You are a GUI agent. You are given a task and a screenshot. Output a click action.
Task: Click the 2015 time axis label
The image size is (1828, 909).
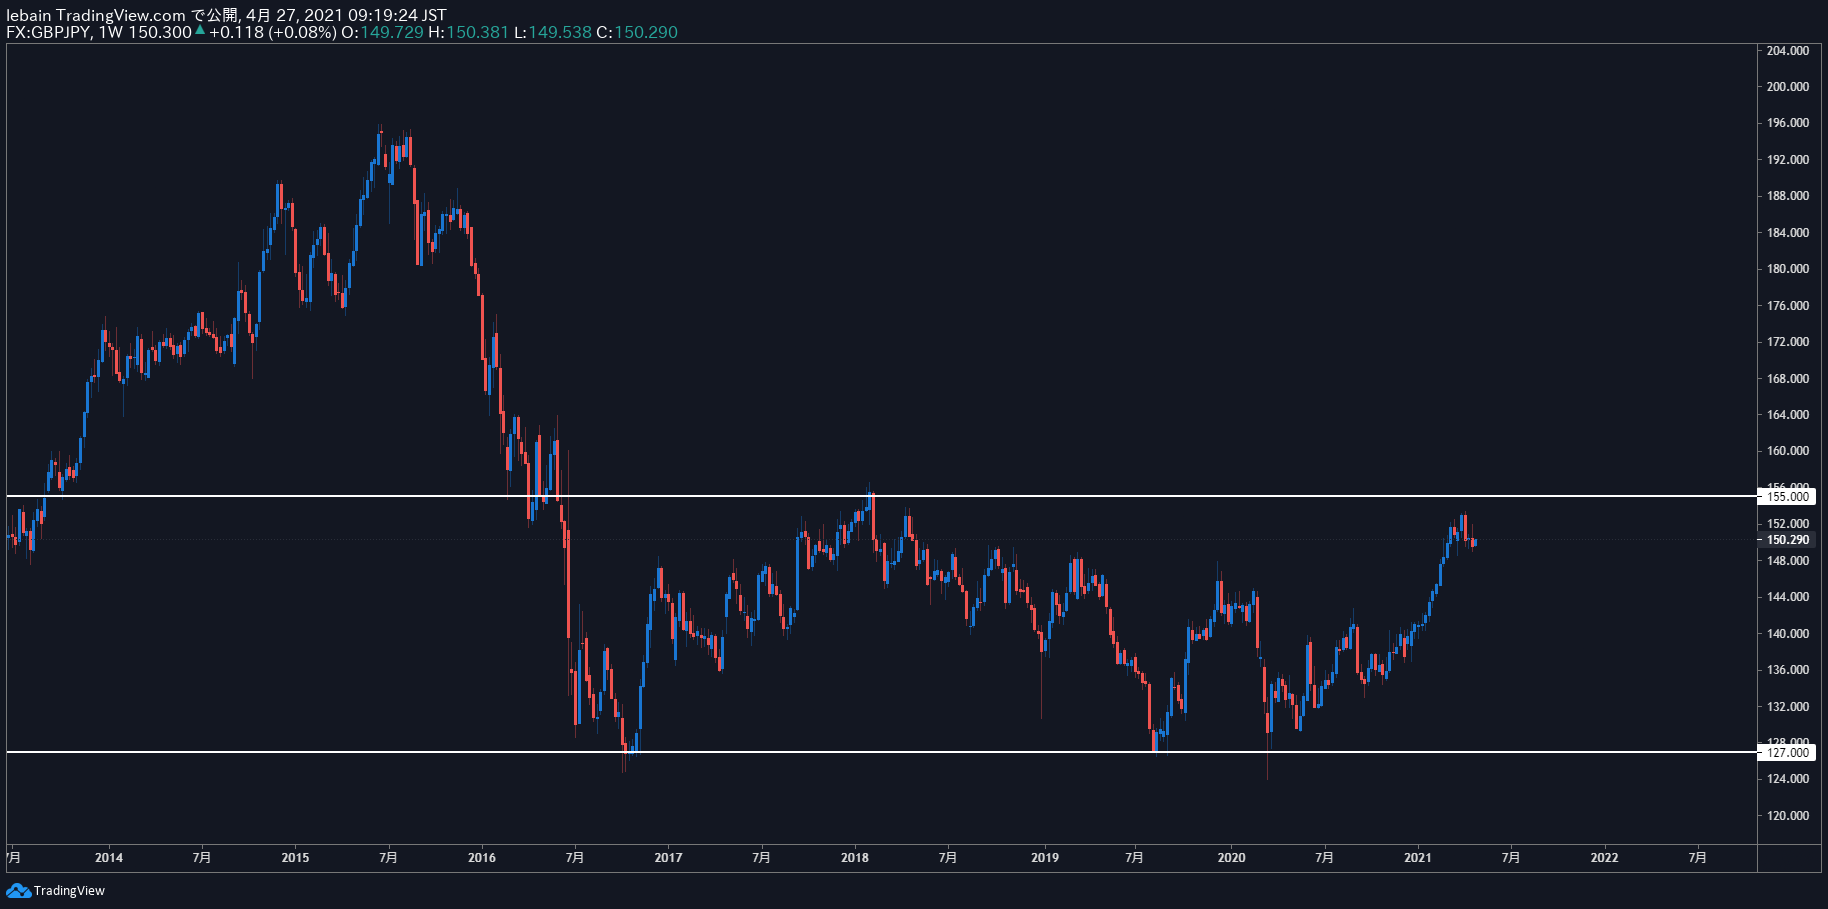coord(295,858)
